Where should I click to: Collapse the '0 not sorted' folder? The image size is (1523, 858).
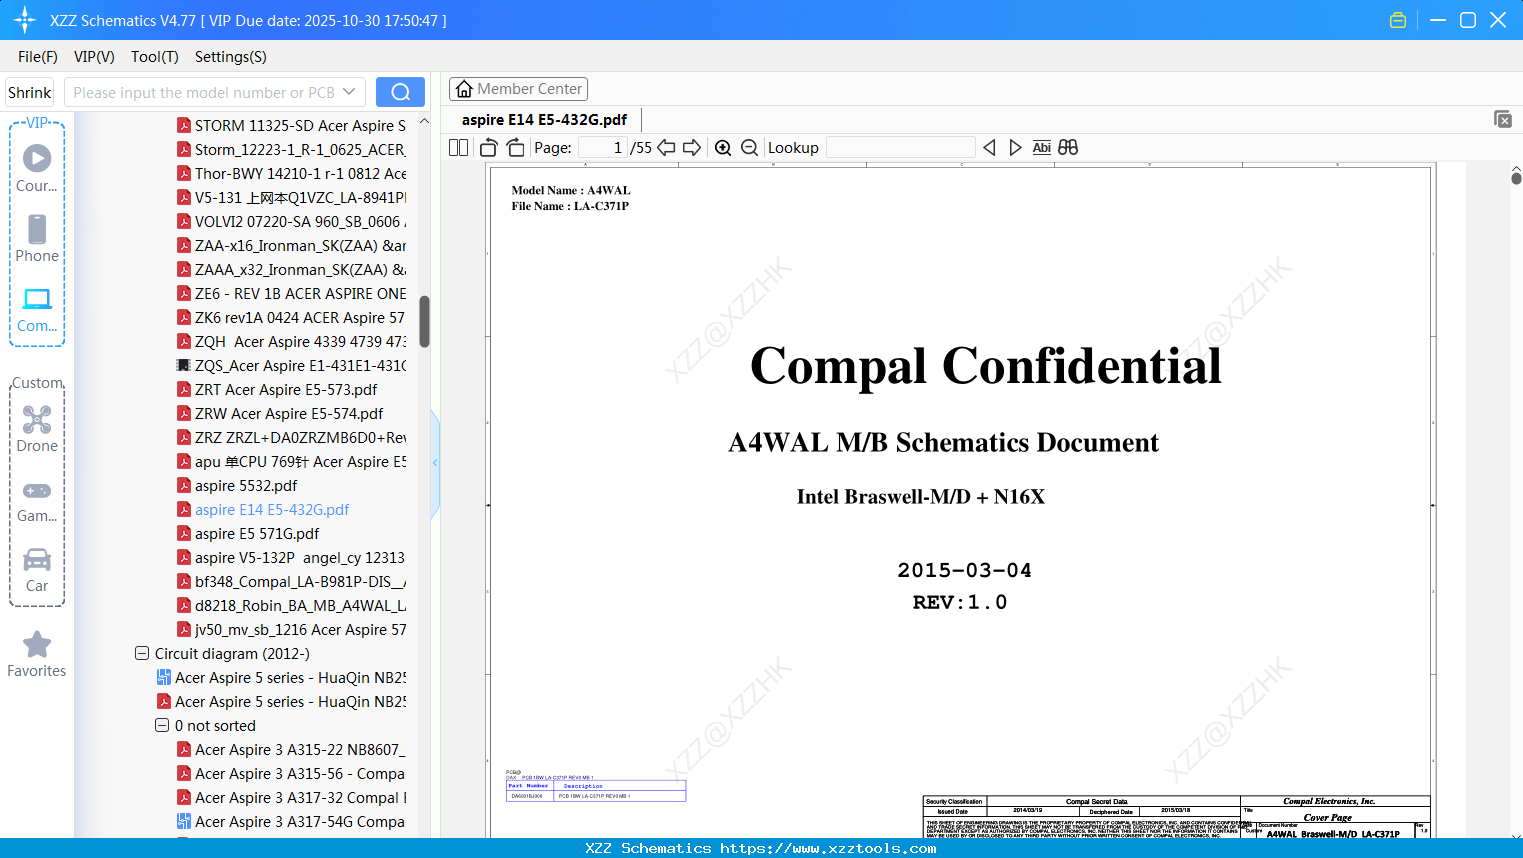(162, 726)
